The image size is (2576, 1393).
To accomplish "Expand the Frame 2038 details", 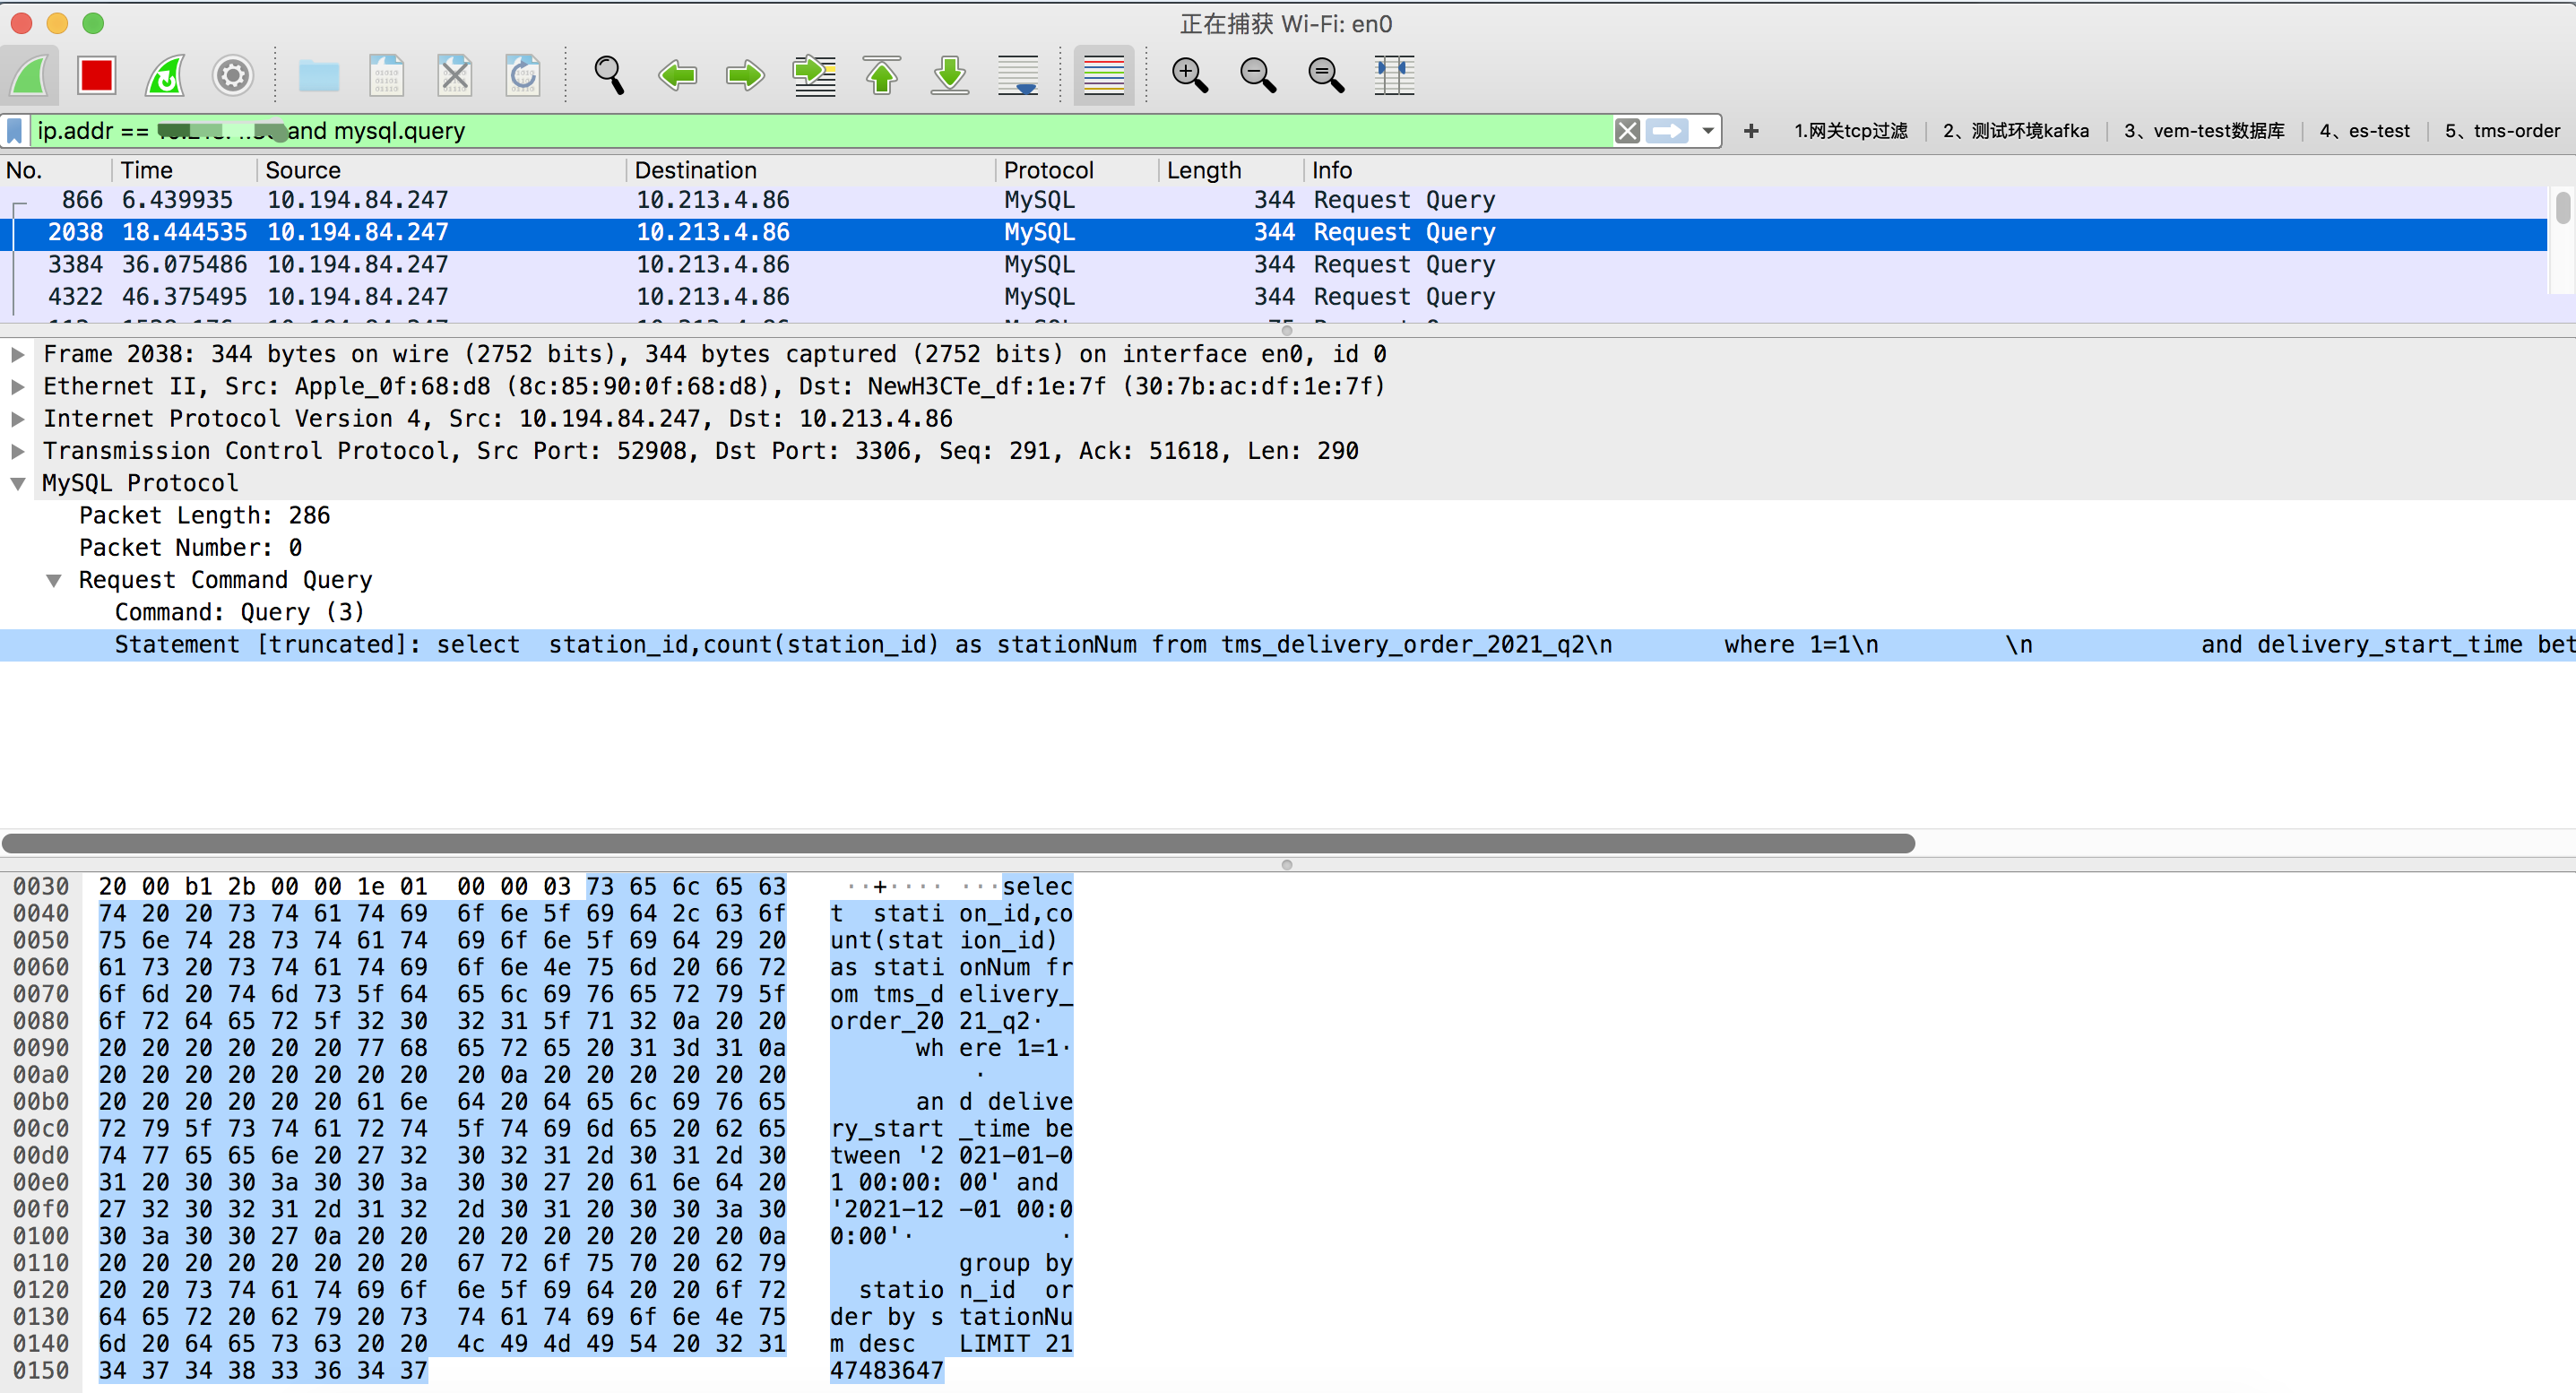I will pos(18,354).
